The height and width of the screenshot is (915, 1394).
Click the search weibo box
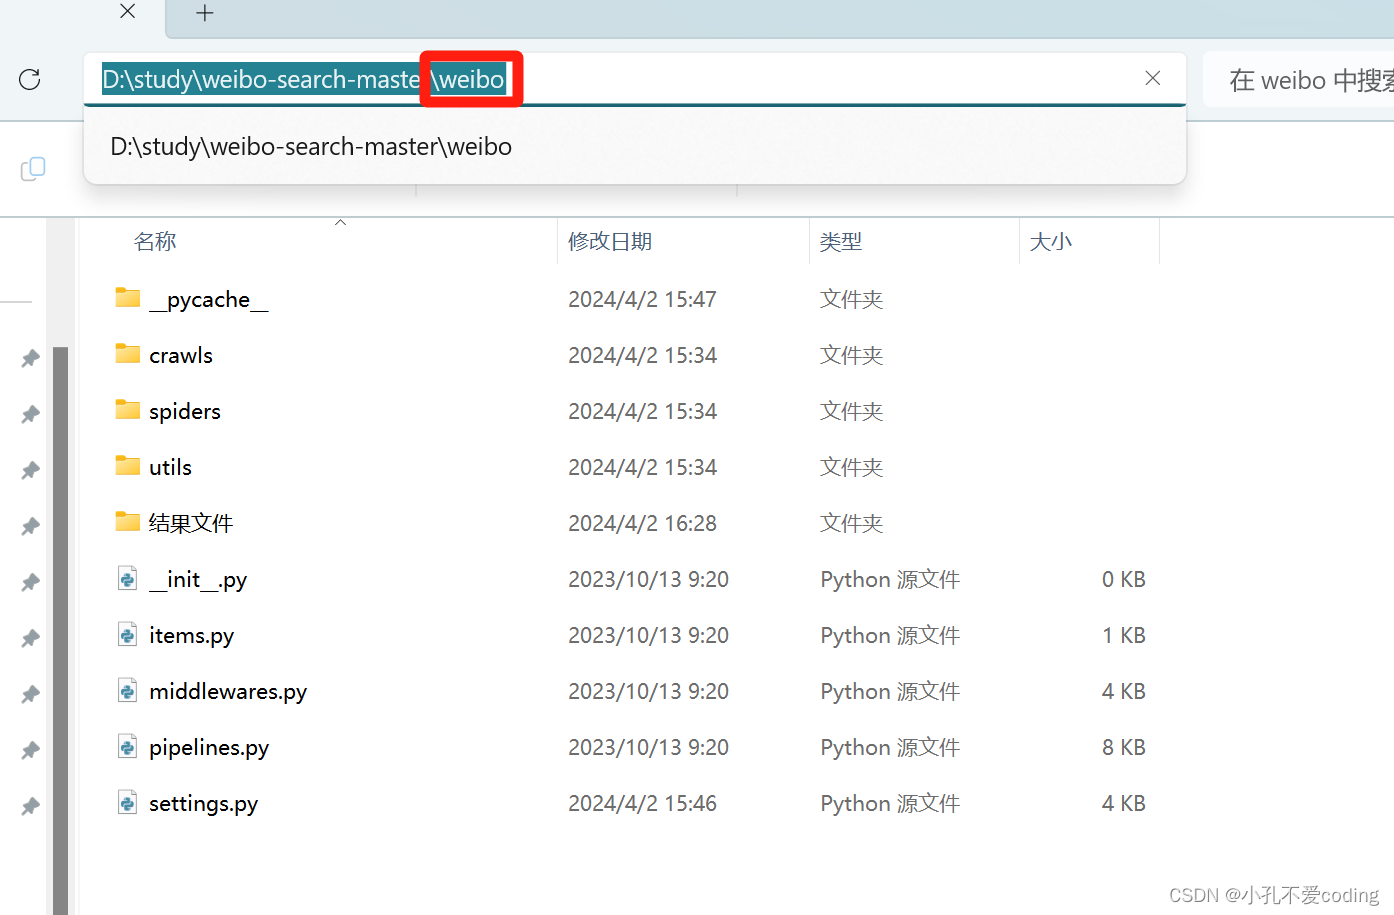1299,80
